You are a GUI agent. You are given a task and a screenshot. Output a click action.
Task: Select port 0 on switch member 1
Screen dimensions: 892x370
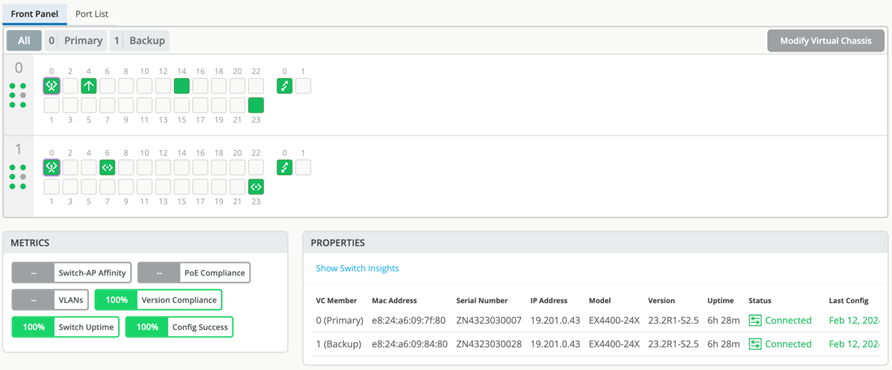point(52,167)
